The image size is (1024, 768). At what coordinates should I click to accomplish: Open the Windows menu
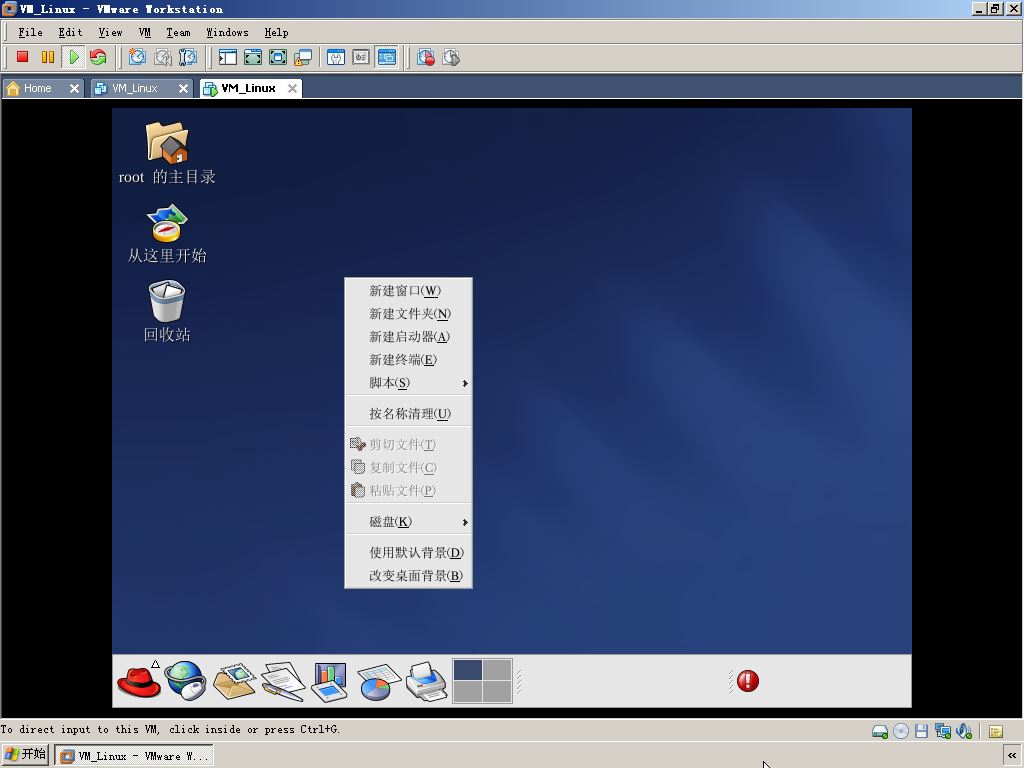coord(227,32)
